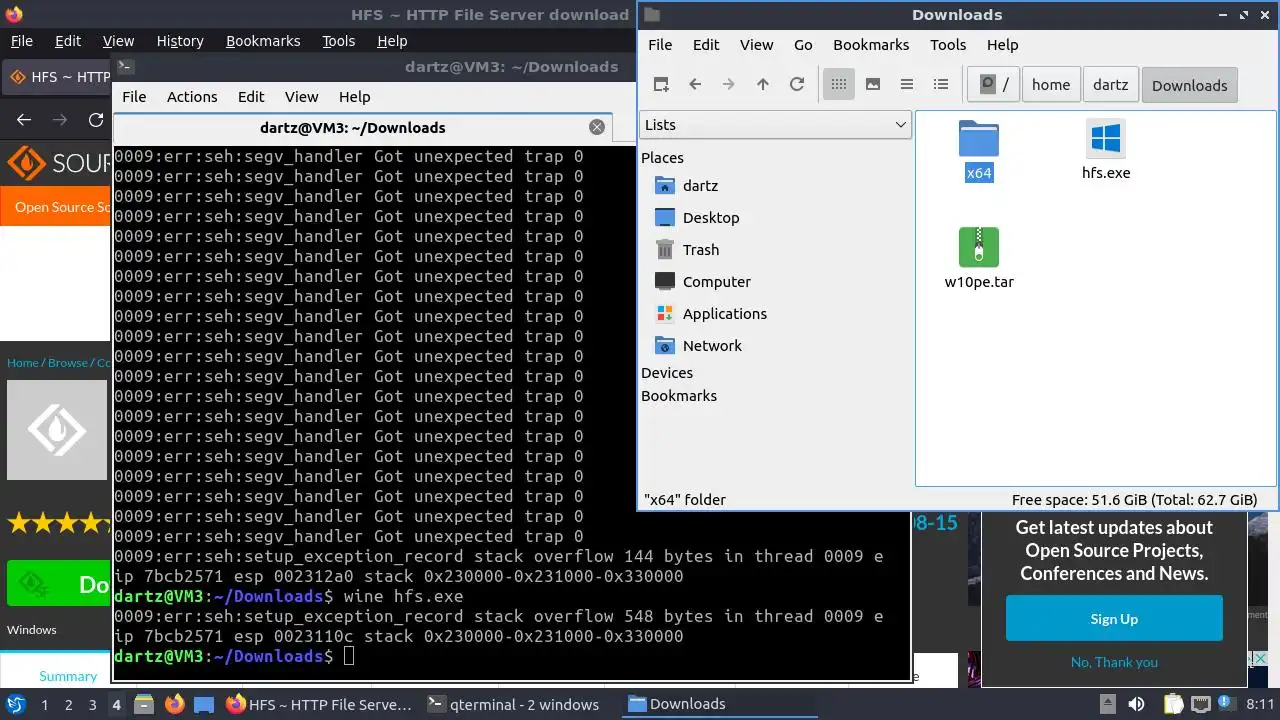The image size is (1280, 720).
Task: Select the hfs.exe file icon
Action: (x=1105, y=139)
